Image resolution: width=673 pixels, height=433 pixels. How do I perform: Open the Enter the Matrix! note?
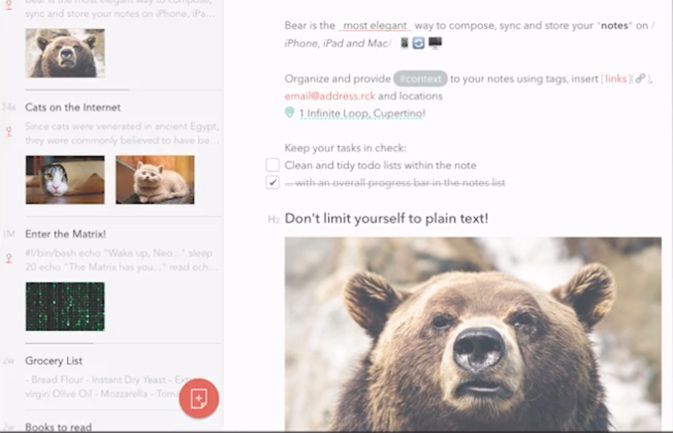[x=65, y=234]
